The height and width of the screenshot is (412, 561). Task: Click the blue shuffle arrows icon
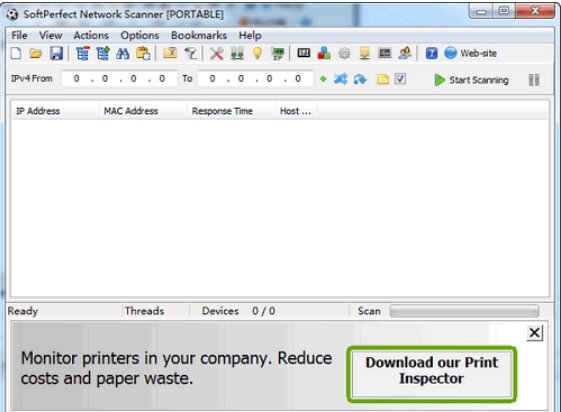coord(340,79)
